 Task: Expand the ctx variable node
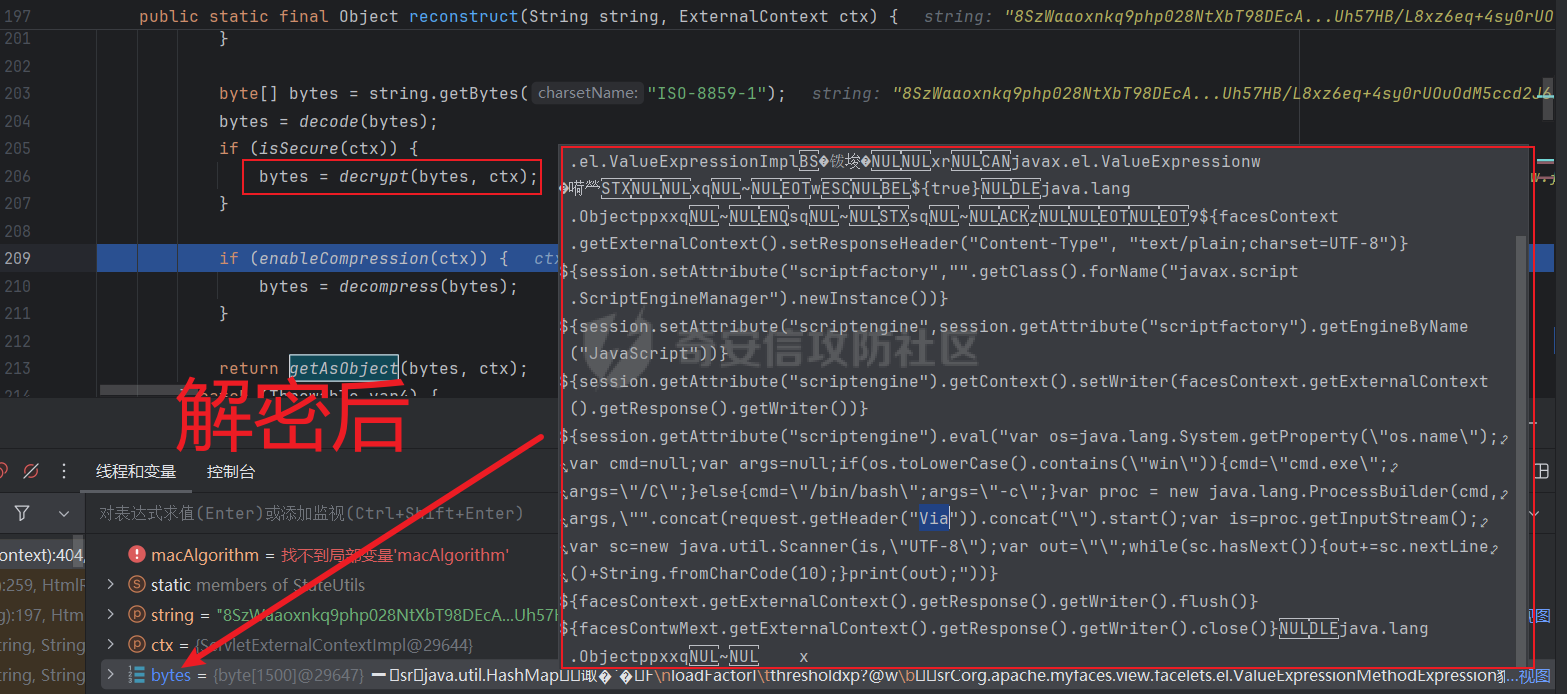pos(110,645)
